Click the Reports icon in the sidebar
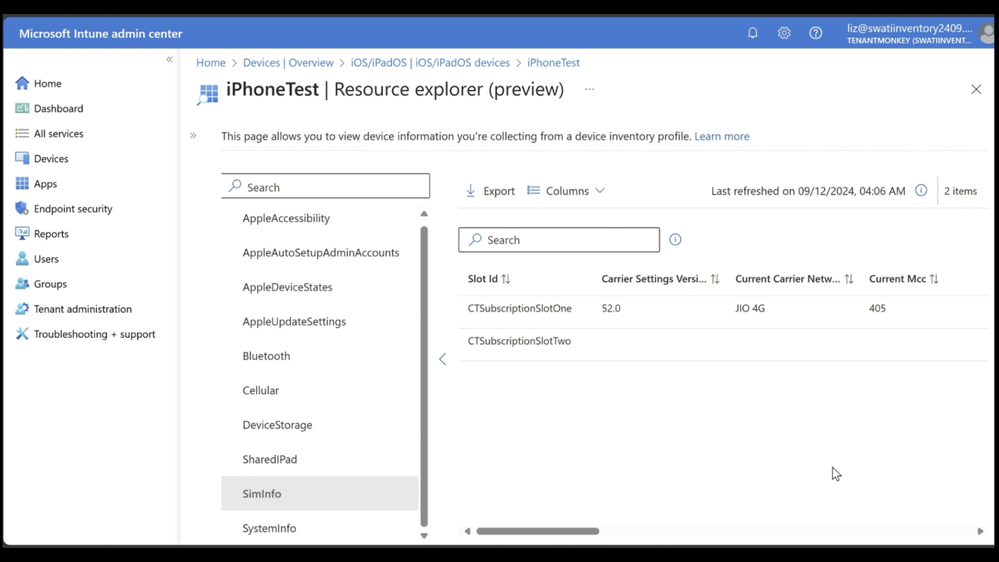The width and height of the screenshot is (999, 562). [22, 233]
